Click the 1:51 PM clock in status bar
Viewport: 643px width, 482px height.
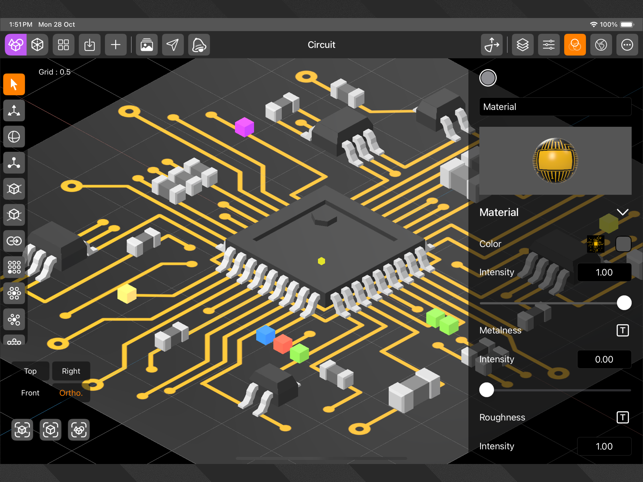coord(21,25)
